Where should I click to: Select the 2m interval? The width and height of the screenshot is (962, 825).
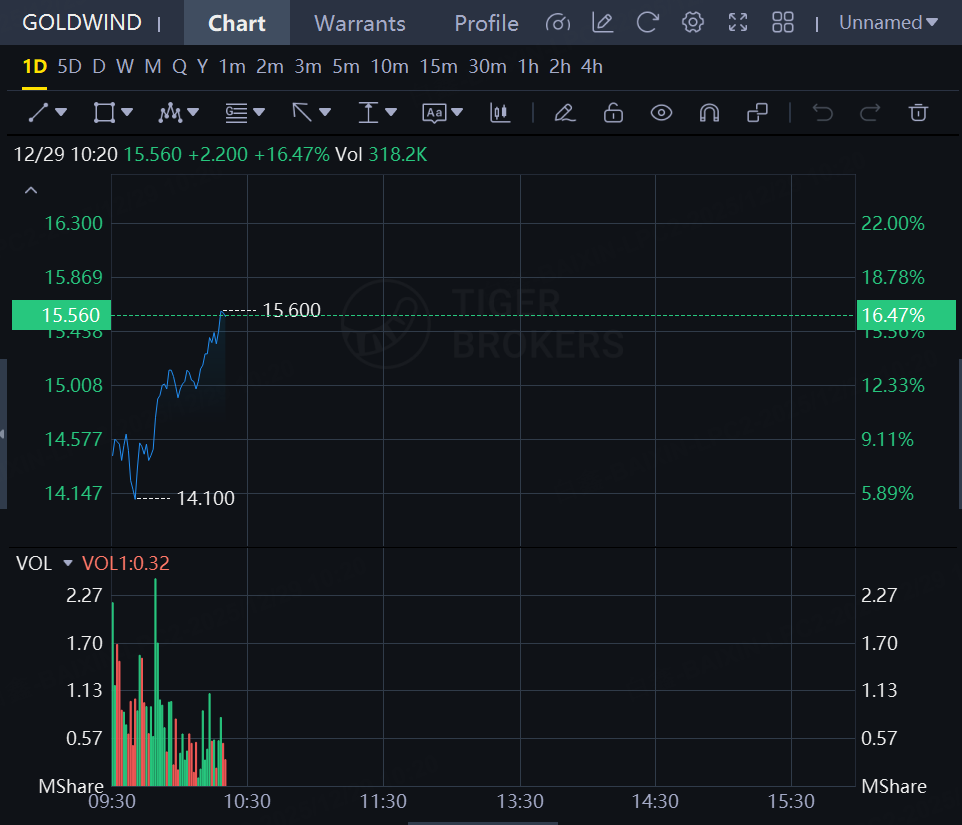pyautogui.click(x=270, y=66)
